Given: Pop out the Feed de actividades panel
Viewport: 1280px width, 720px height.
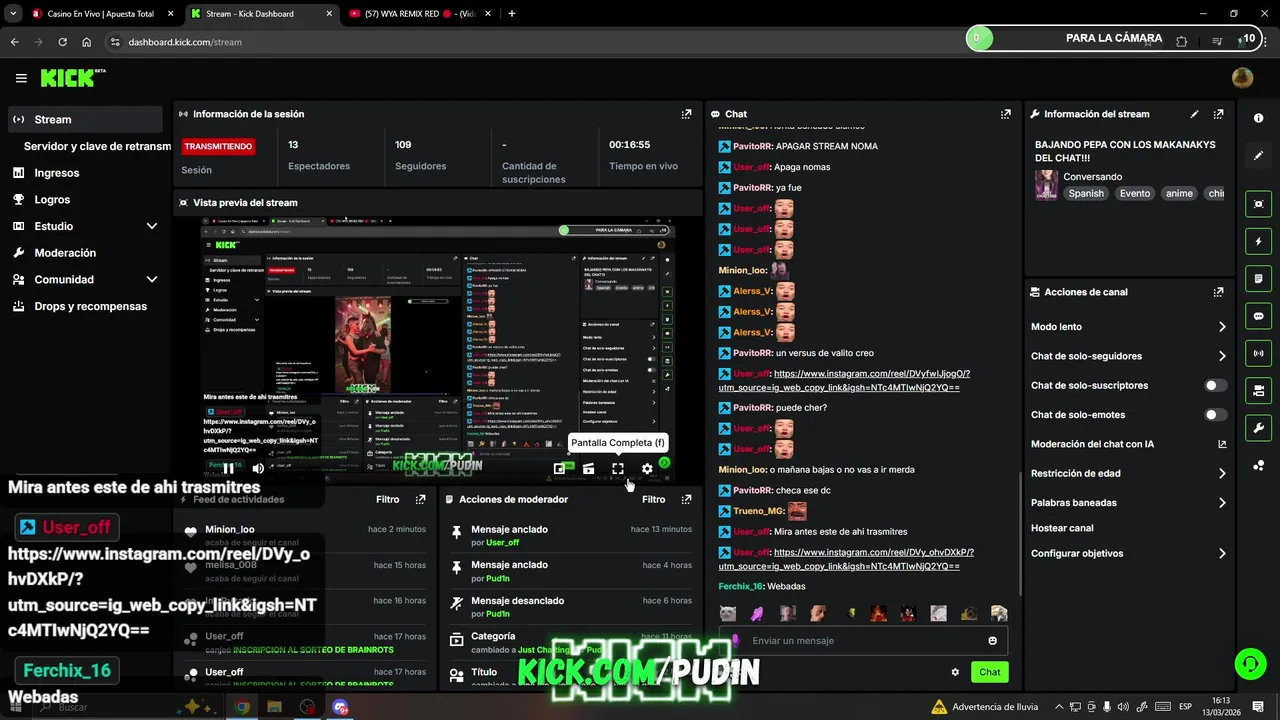Looking at the screenshot, I should 420,499.
